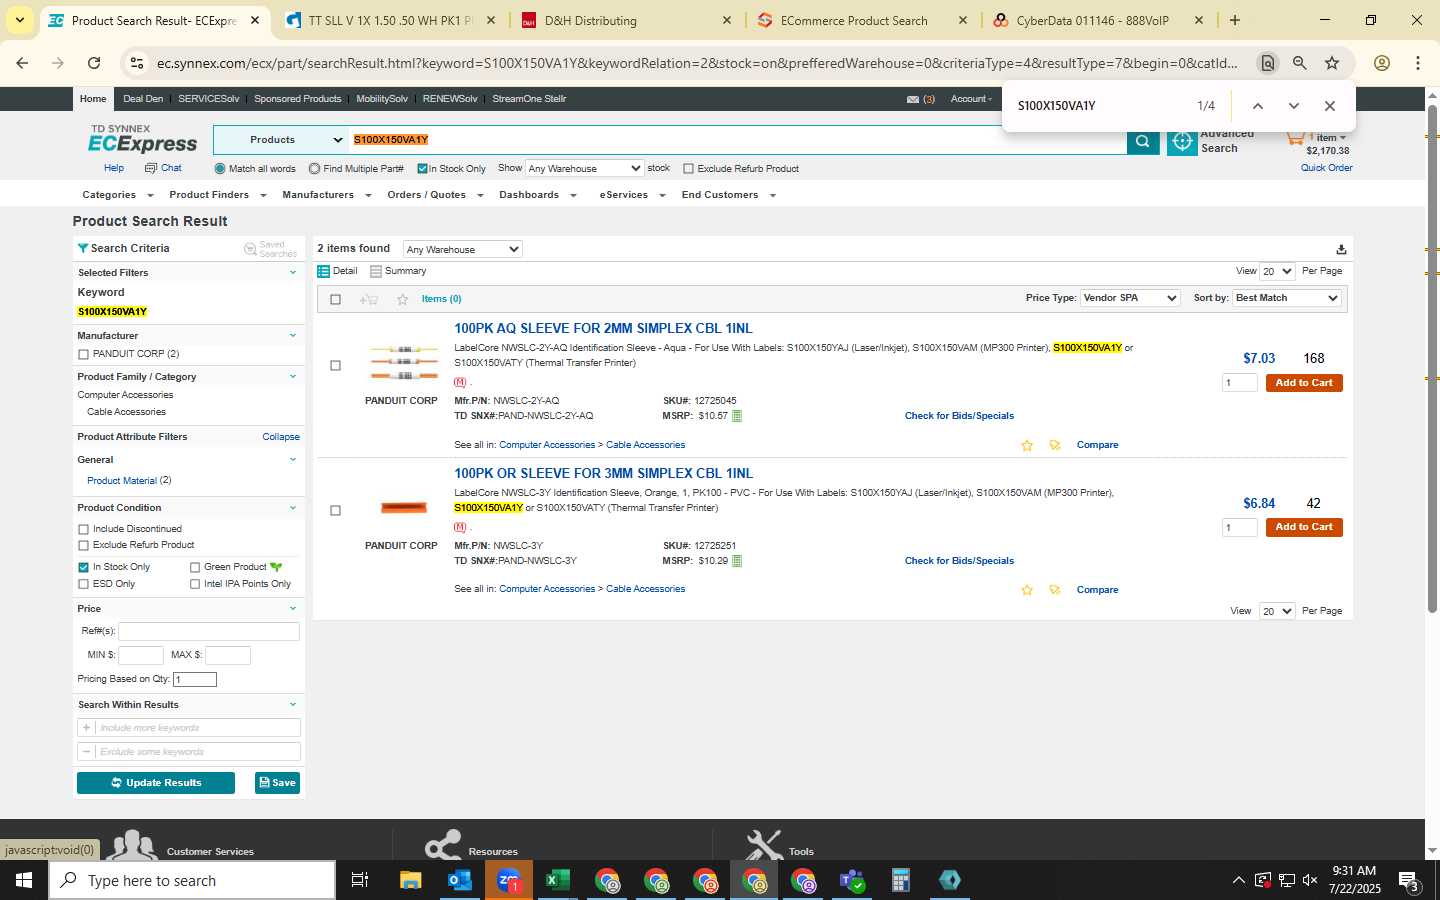Reload the page
The image size is (1440, 900).
pos(94,63)
